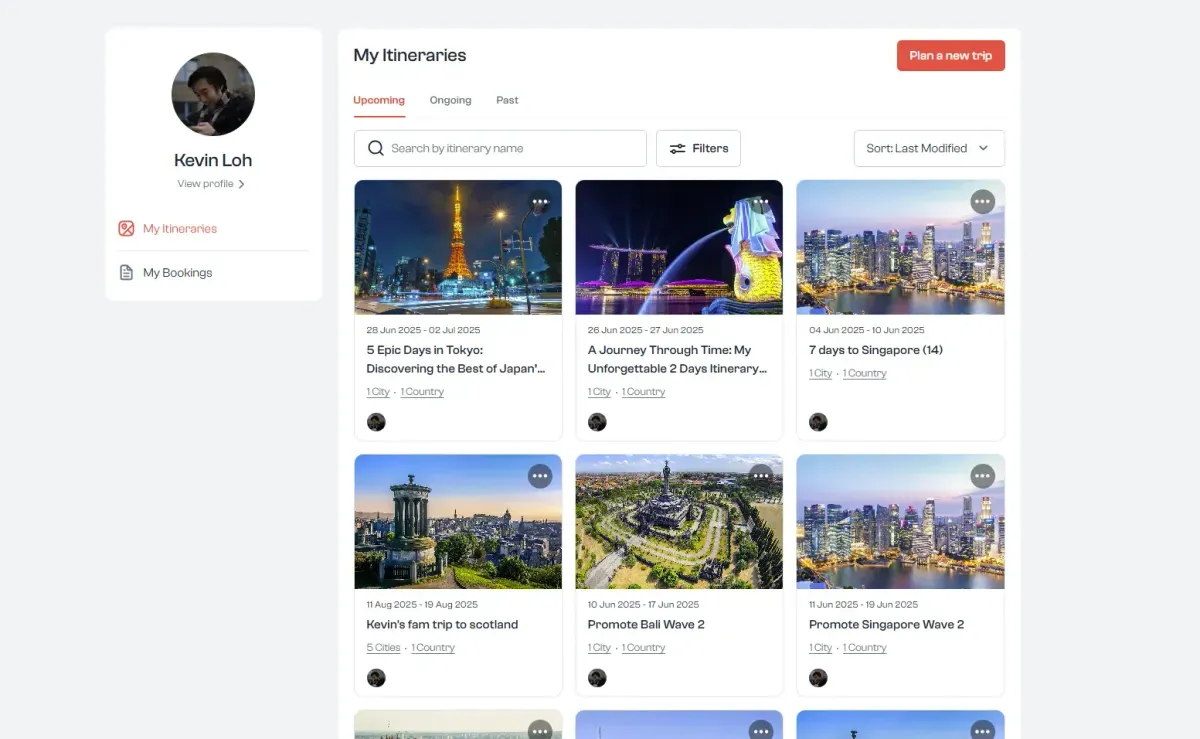Open the Filters button label

coord(710,148)
